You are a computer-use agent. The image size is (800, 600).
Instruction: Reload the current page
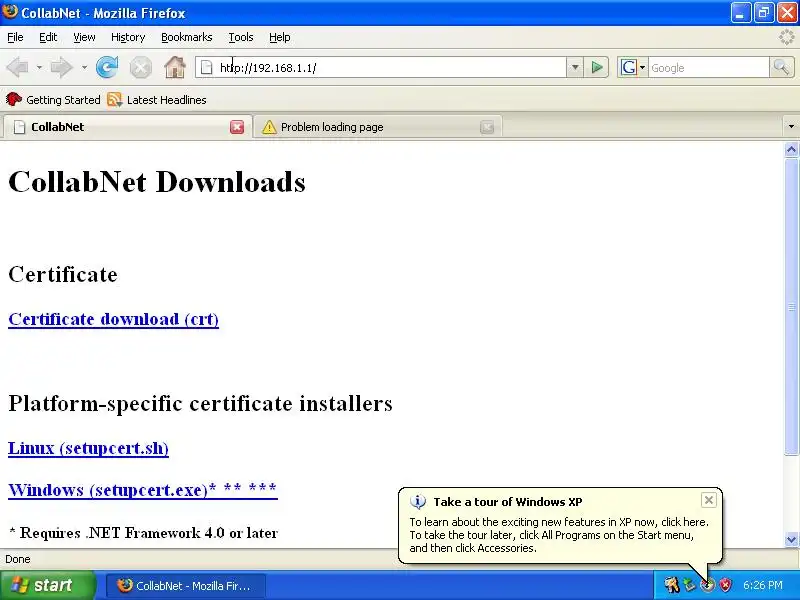coord(107,67)
